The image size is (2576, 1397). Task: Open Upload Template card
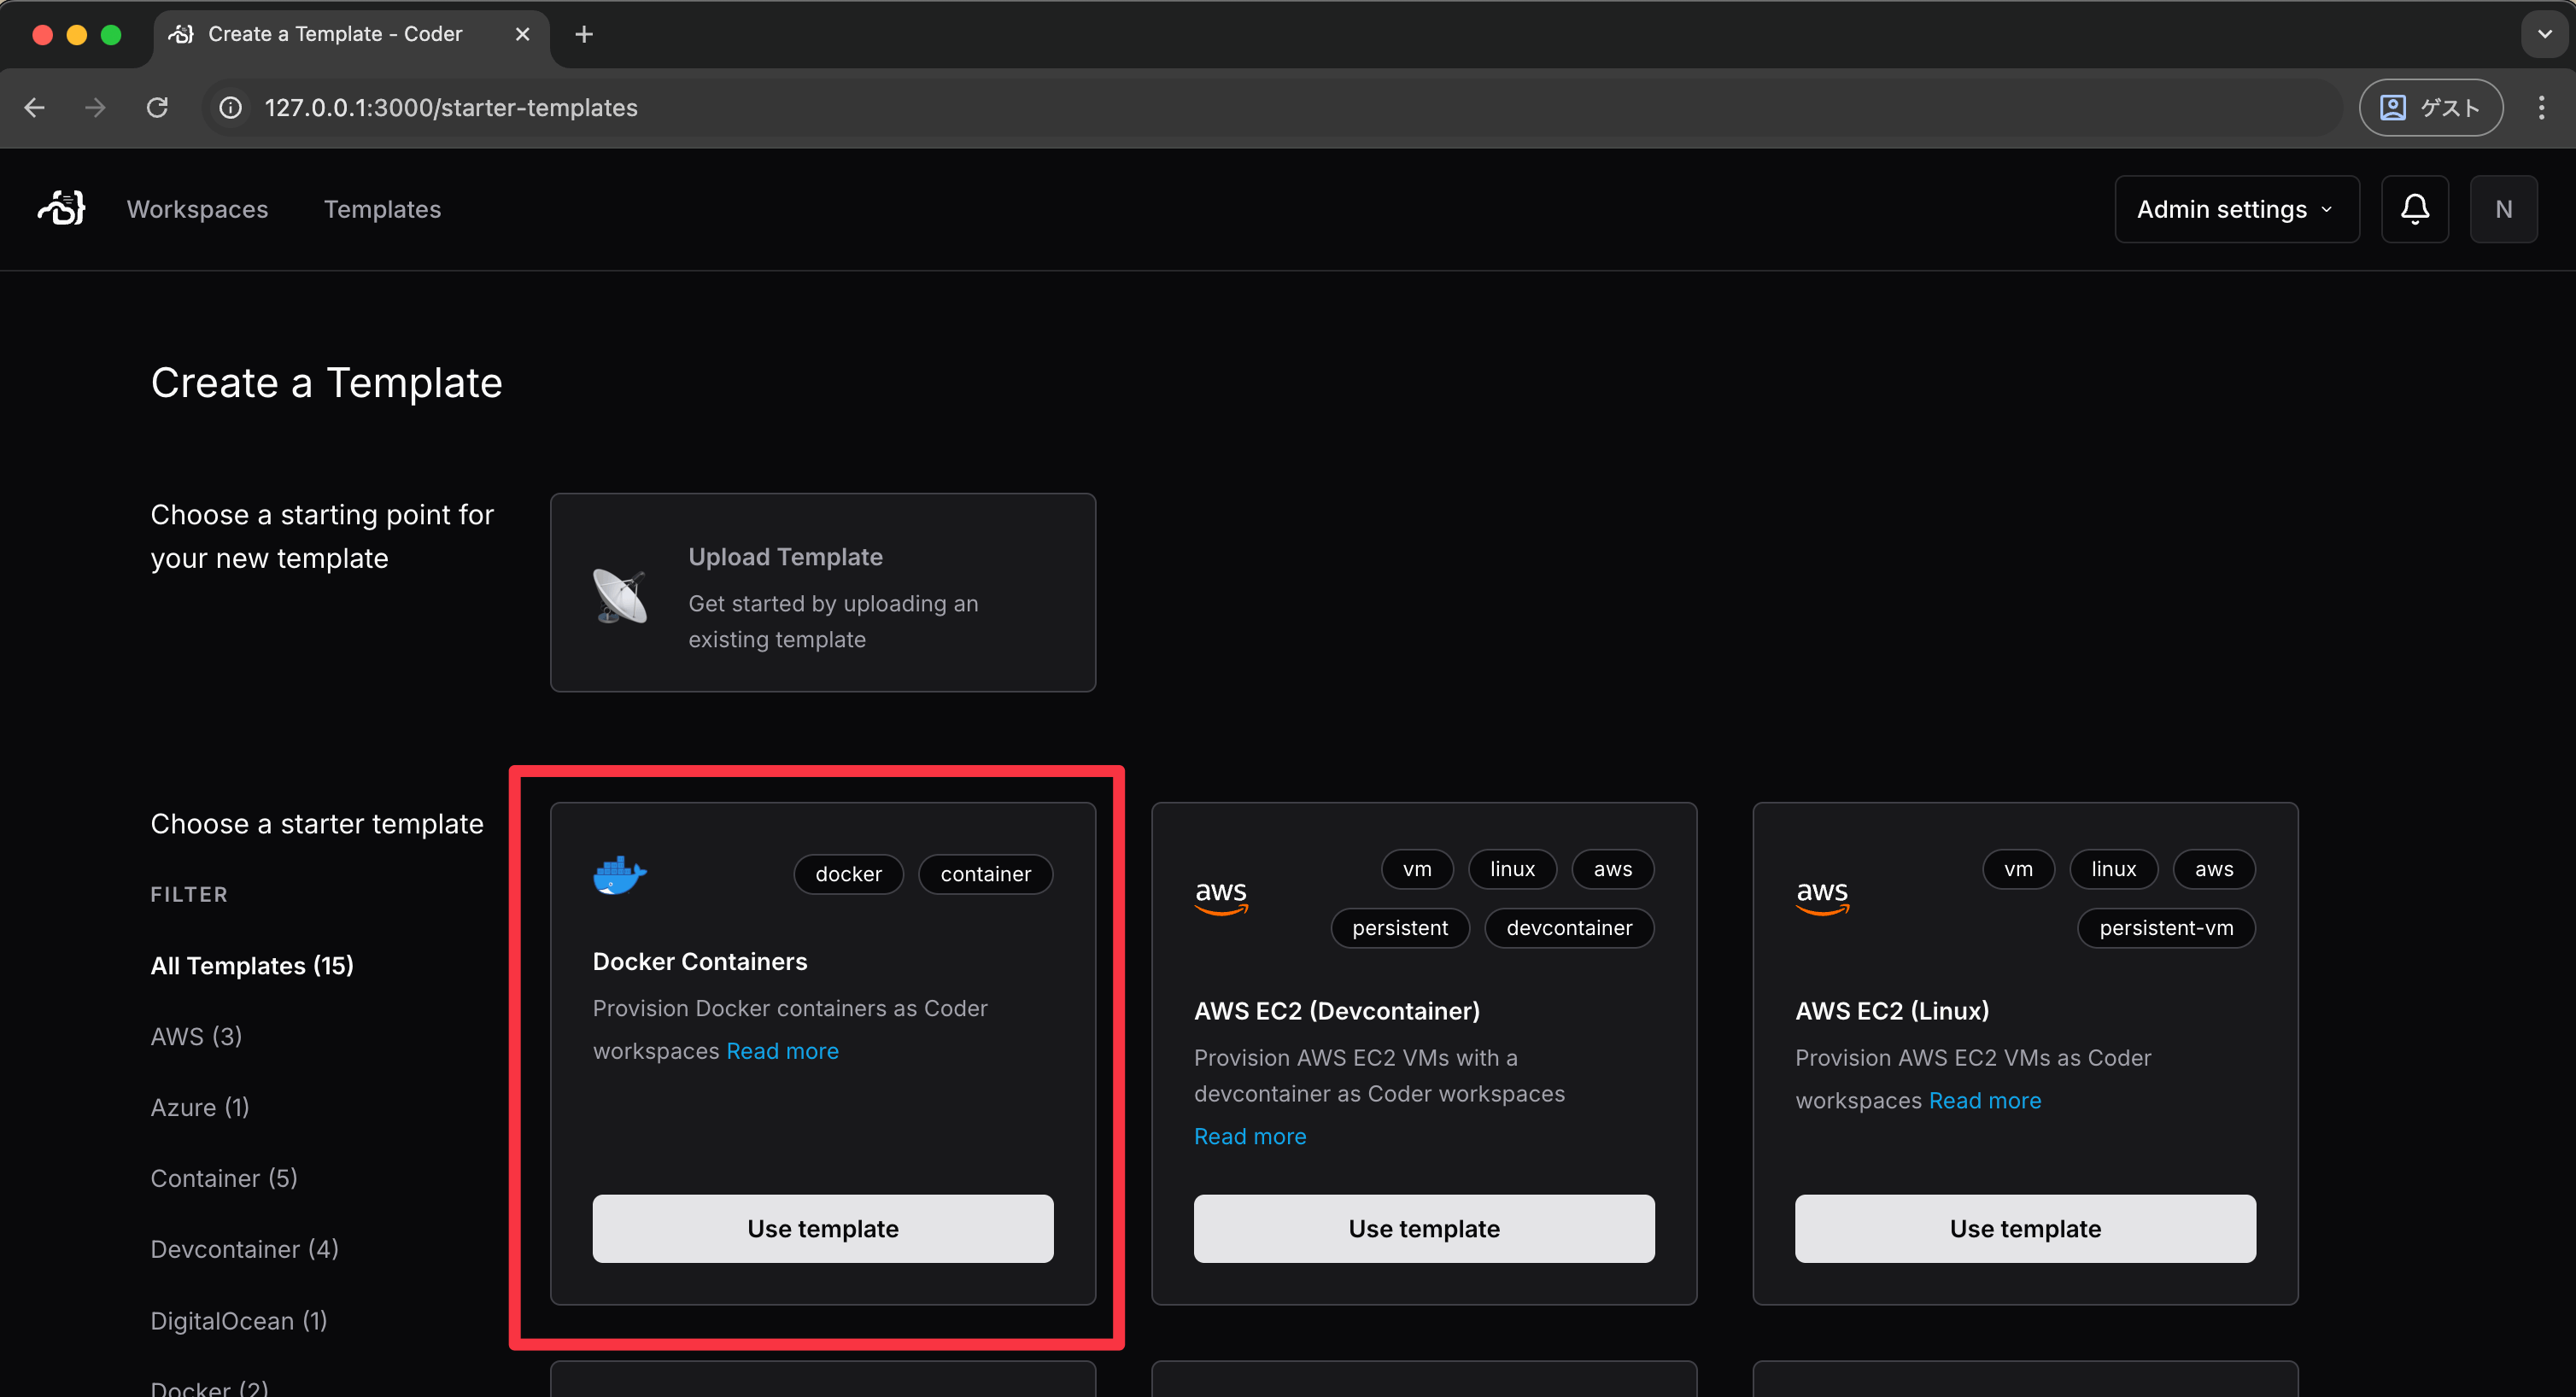[822, 592]
